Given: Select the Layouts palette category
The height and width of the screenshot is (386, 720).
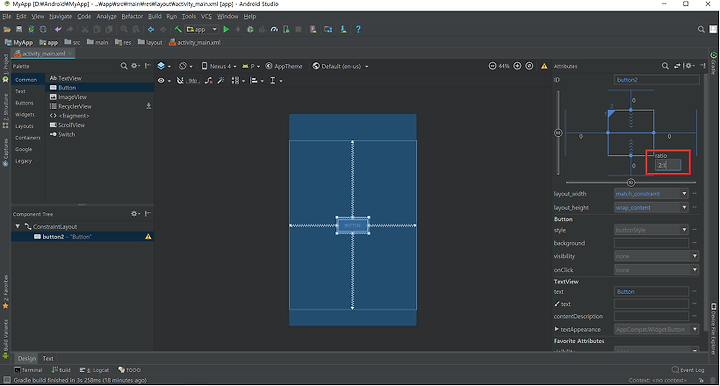Looking at the screenshot, I should 24,126.
